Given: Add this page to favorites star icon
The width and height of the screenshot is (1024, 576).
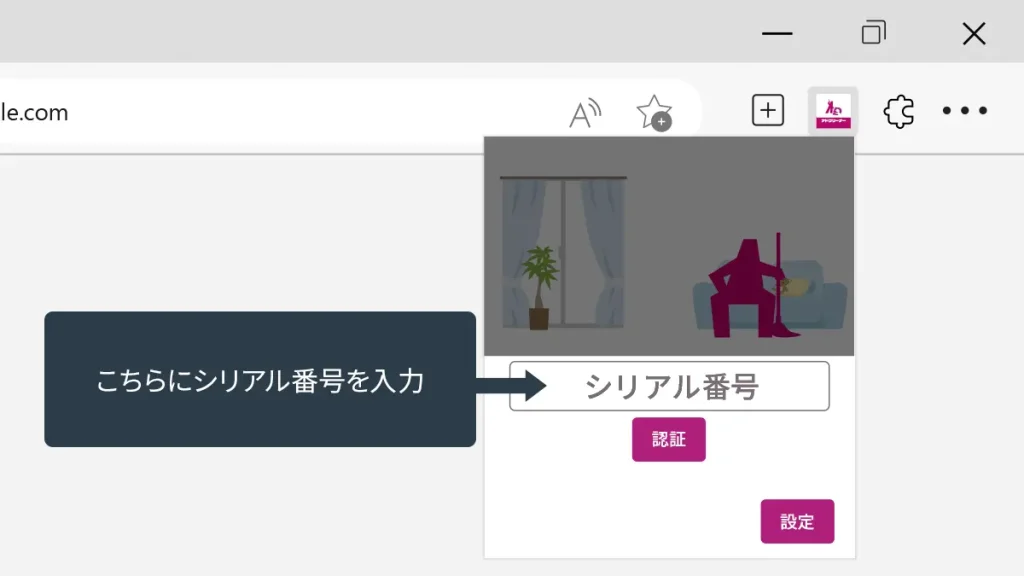Looking at the screenshot, I should tap(654, 112).
